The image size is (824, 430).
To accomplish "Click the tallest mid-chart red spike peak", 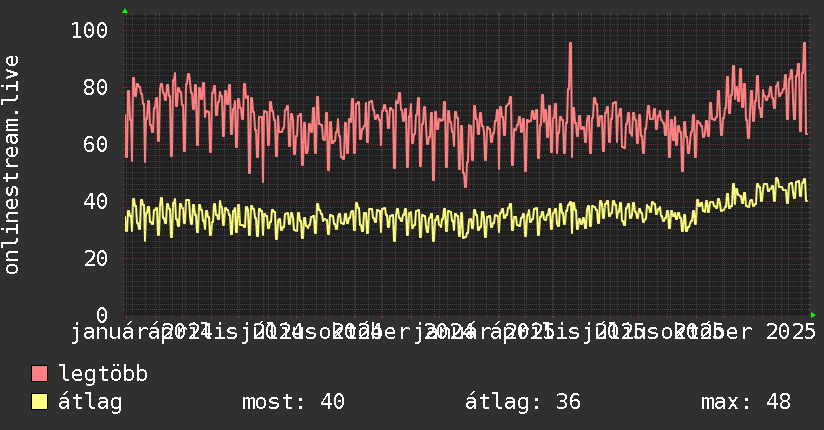I will (x=570, y=44).
